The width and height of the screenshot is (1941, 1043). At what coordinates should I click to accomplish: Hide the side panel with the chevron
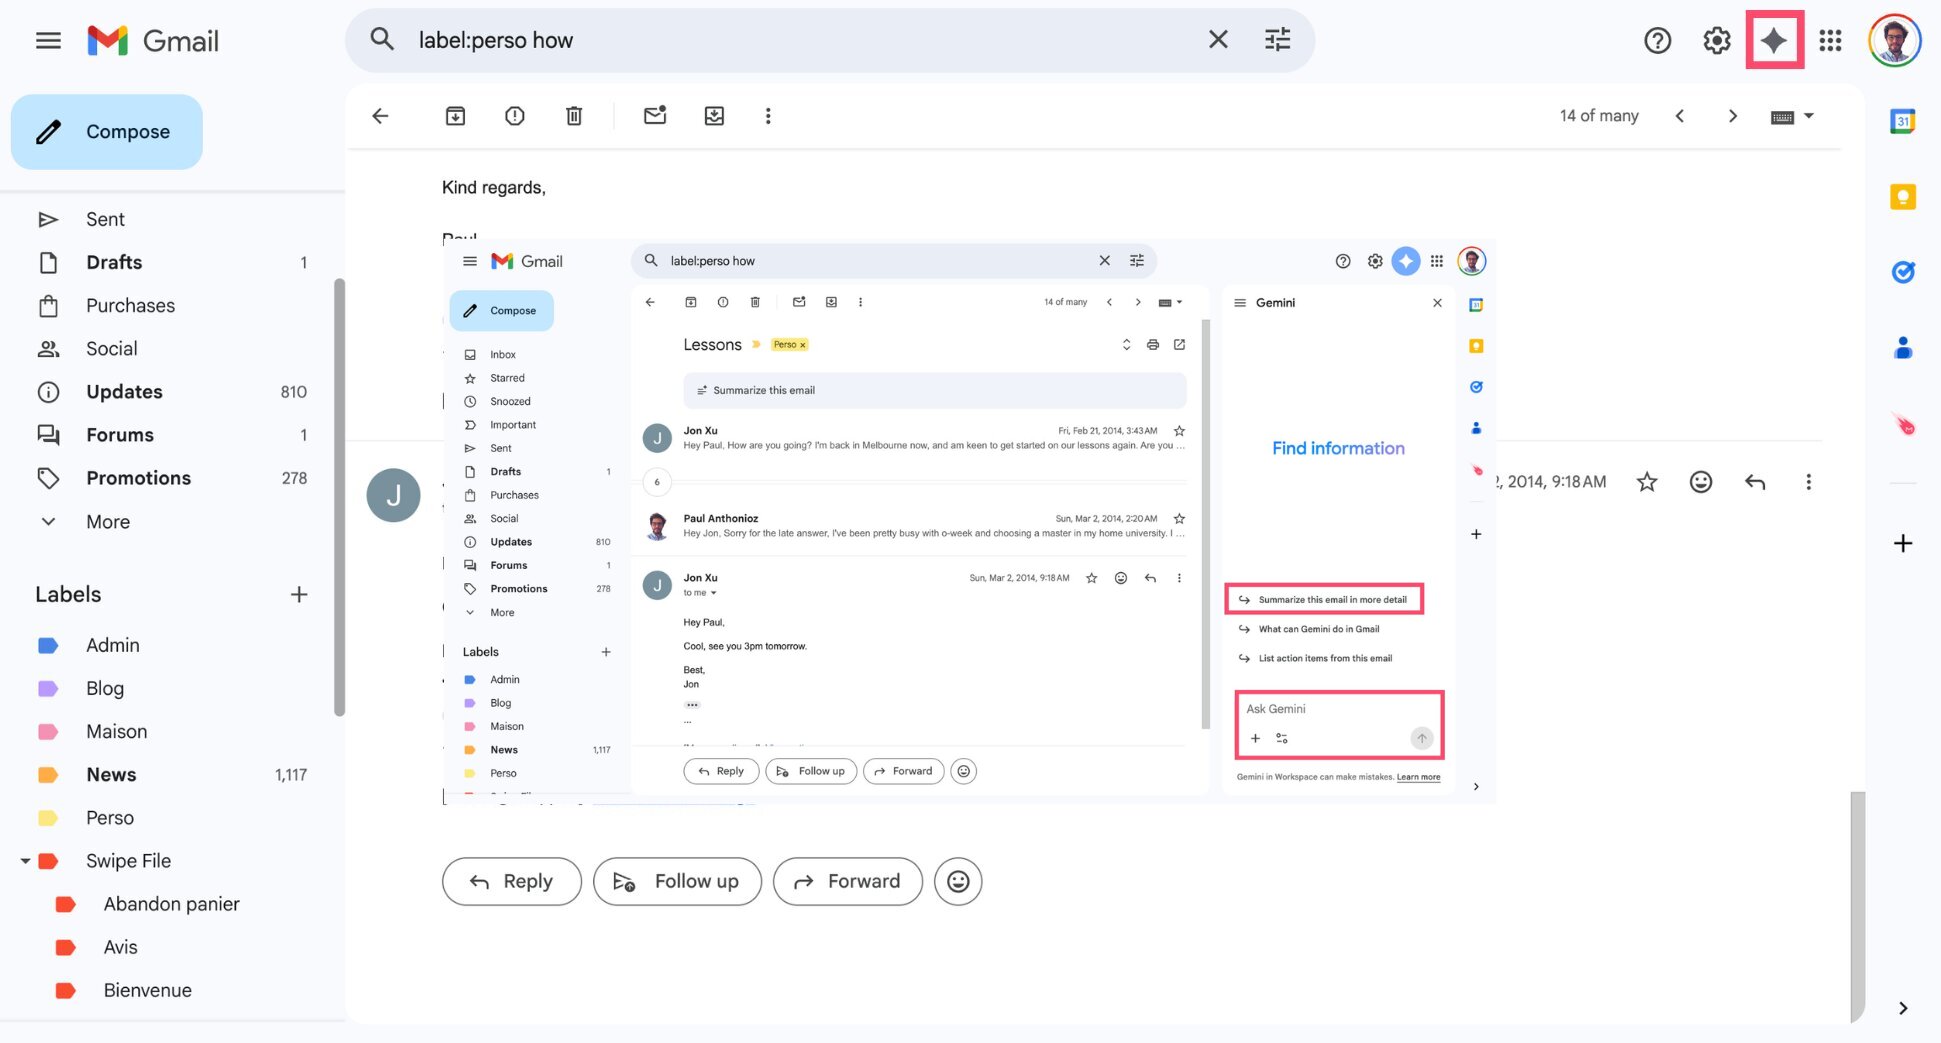tap(1902, 1008)
